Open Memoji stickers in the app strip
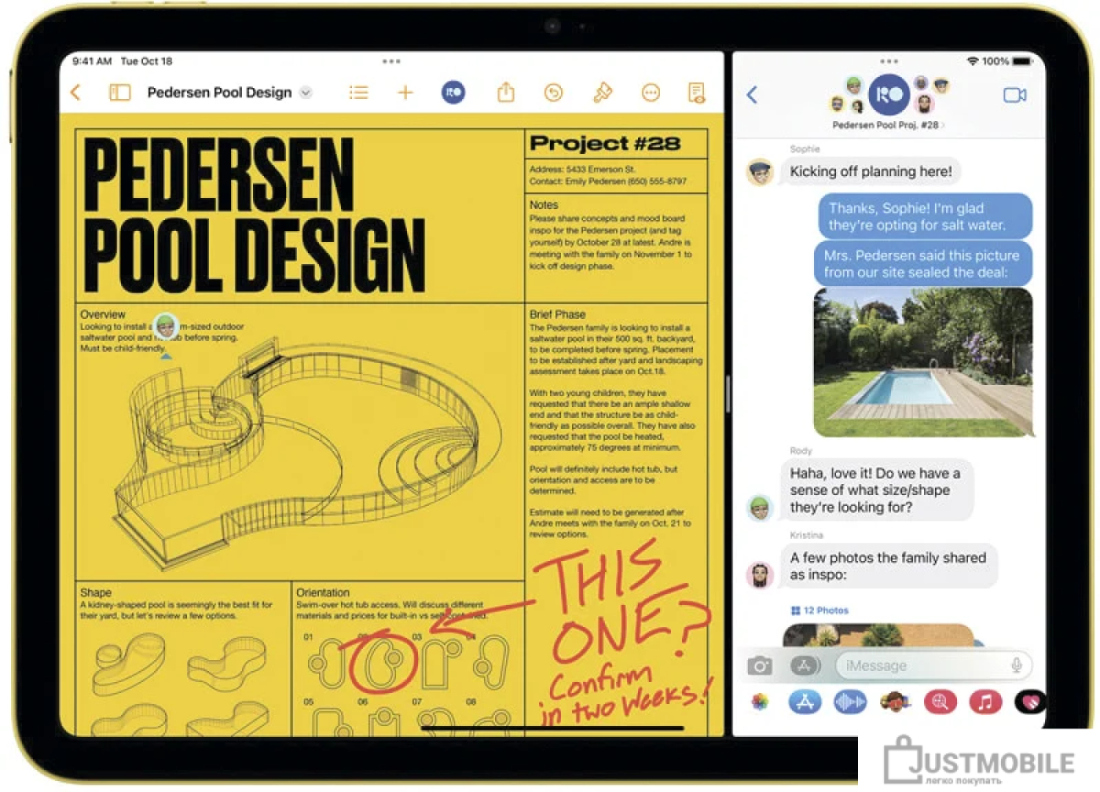Image resolution: width=1100 pixels, height=792 pixels. [895, 702]
